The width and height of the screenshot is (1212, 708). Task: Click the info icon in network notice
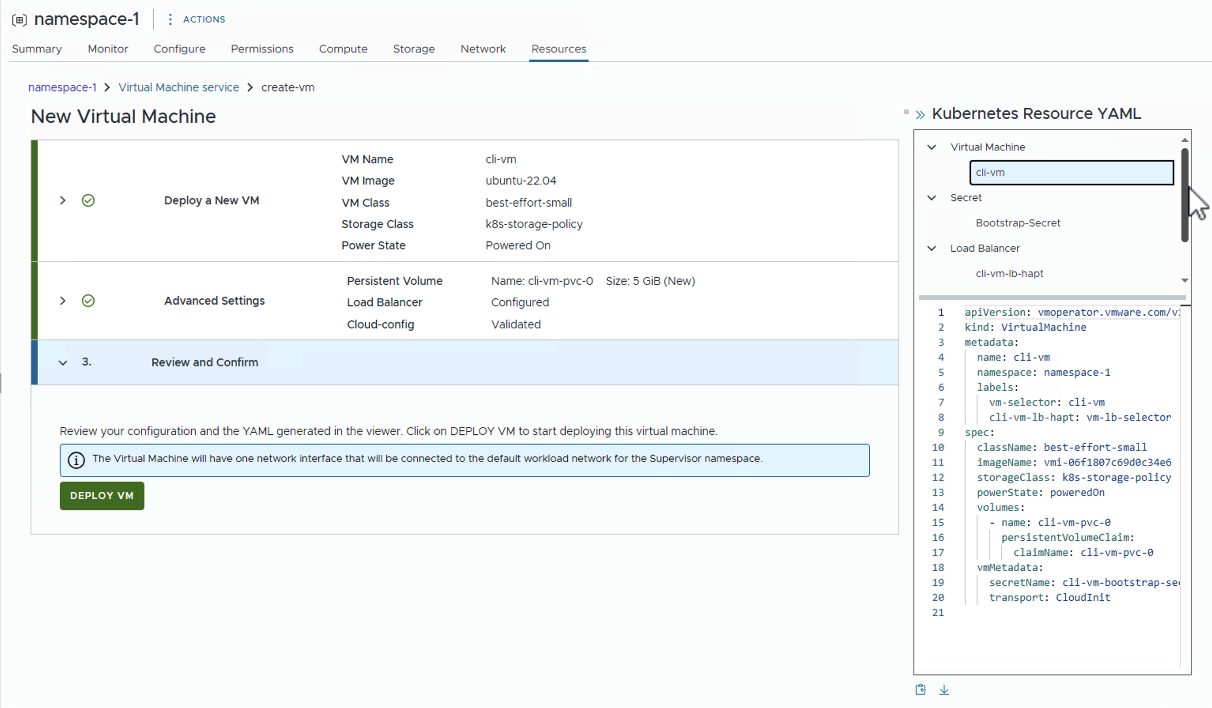pyautogui.click(x=76, y=460)
